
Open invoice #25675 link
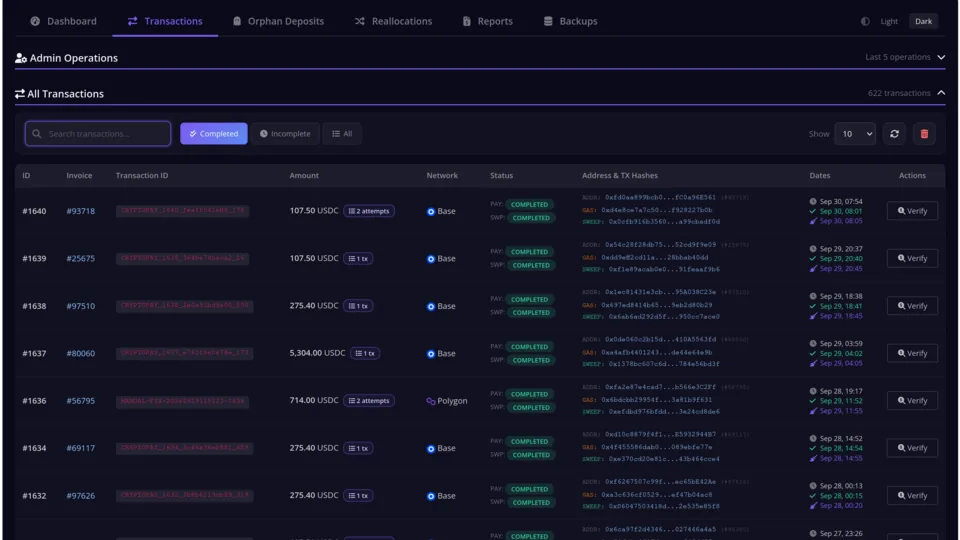(x=81, y=258)
